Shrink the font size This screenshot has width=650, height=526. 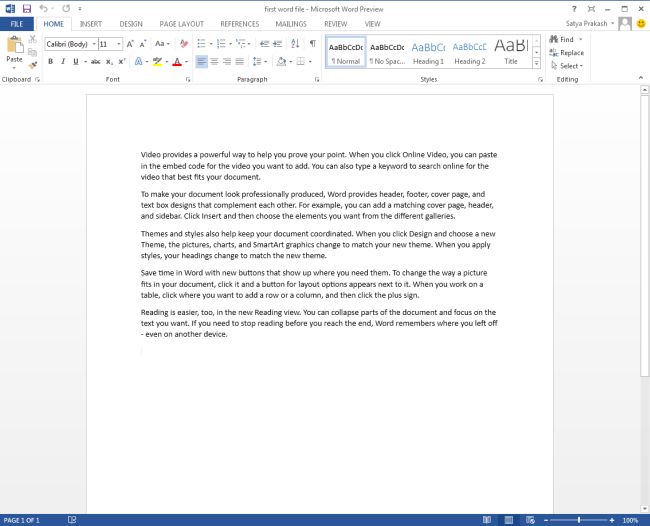click(143, 44)
